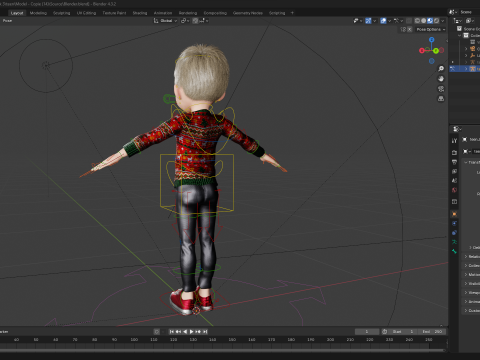Open the object type visibility dropdown
The image size is (480, 360).
[357, 21]
